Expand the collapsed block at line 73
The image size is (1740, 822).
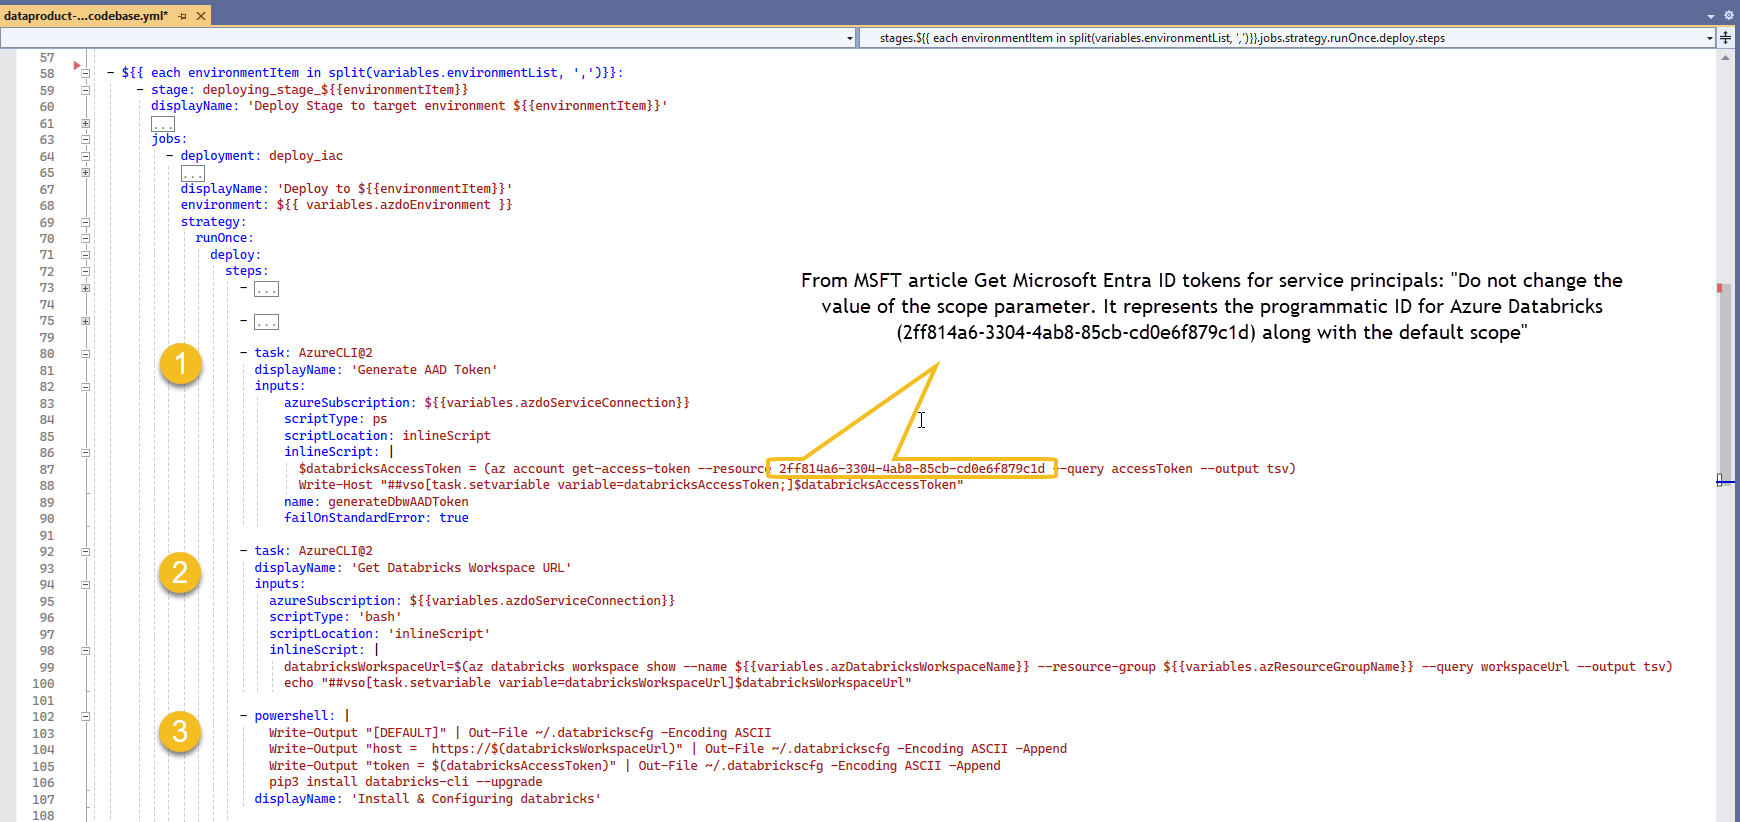(85, 288)
